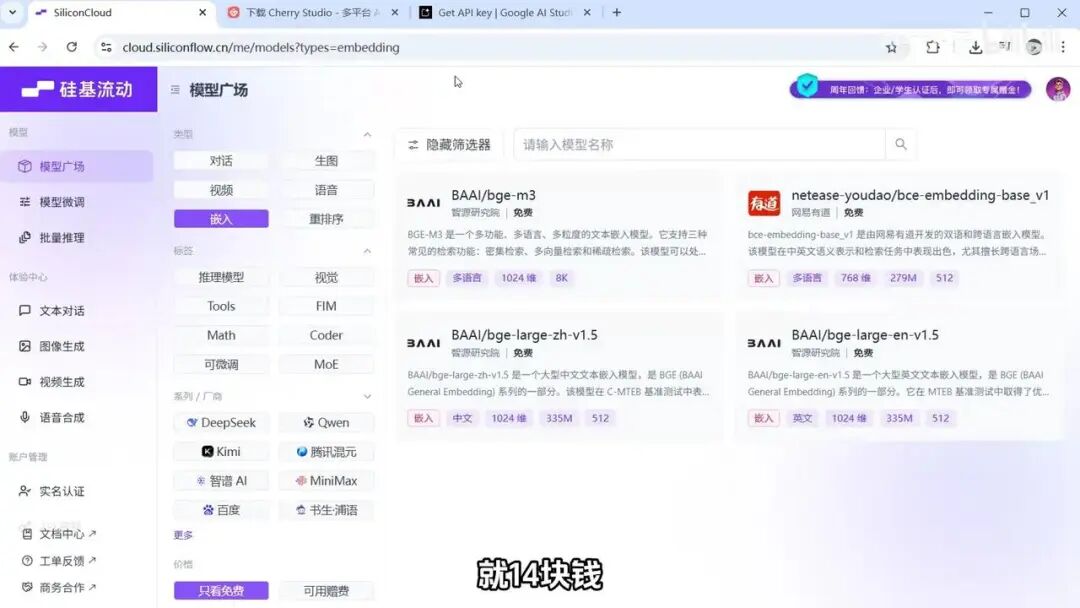This screenshot has height=608, width=1080.
Task: Open browser downloads
Action: pyautogui.click(x=975, y=47)
